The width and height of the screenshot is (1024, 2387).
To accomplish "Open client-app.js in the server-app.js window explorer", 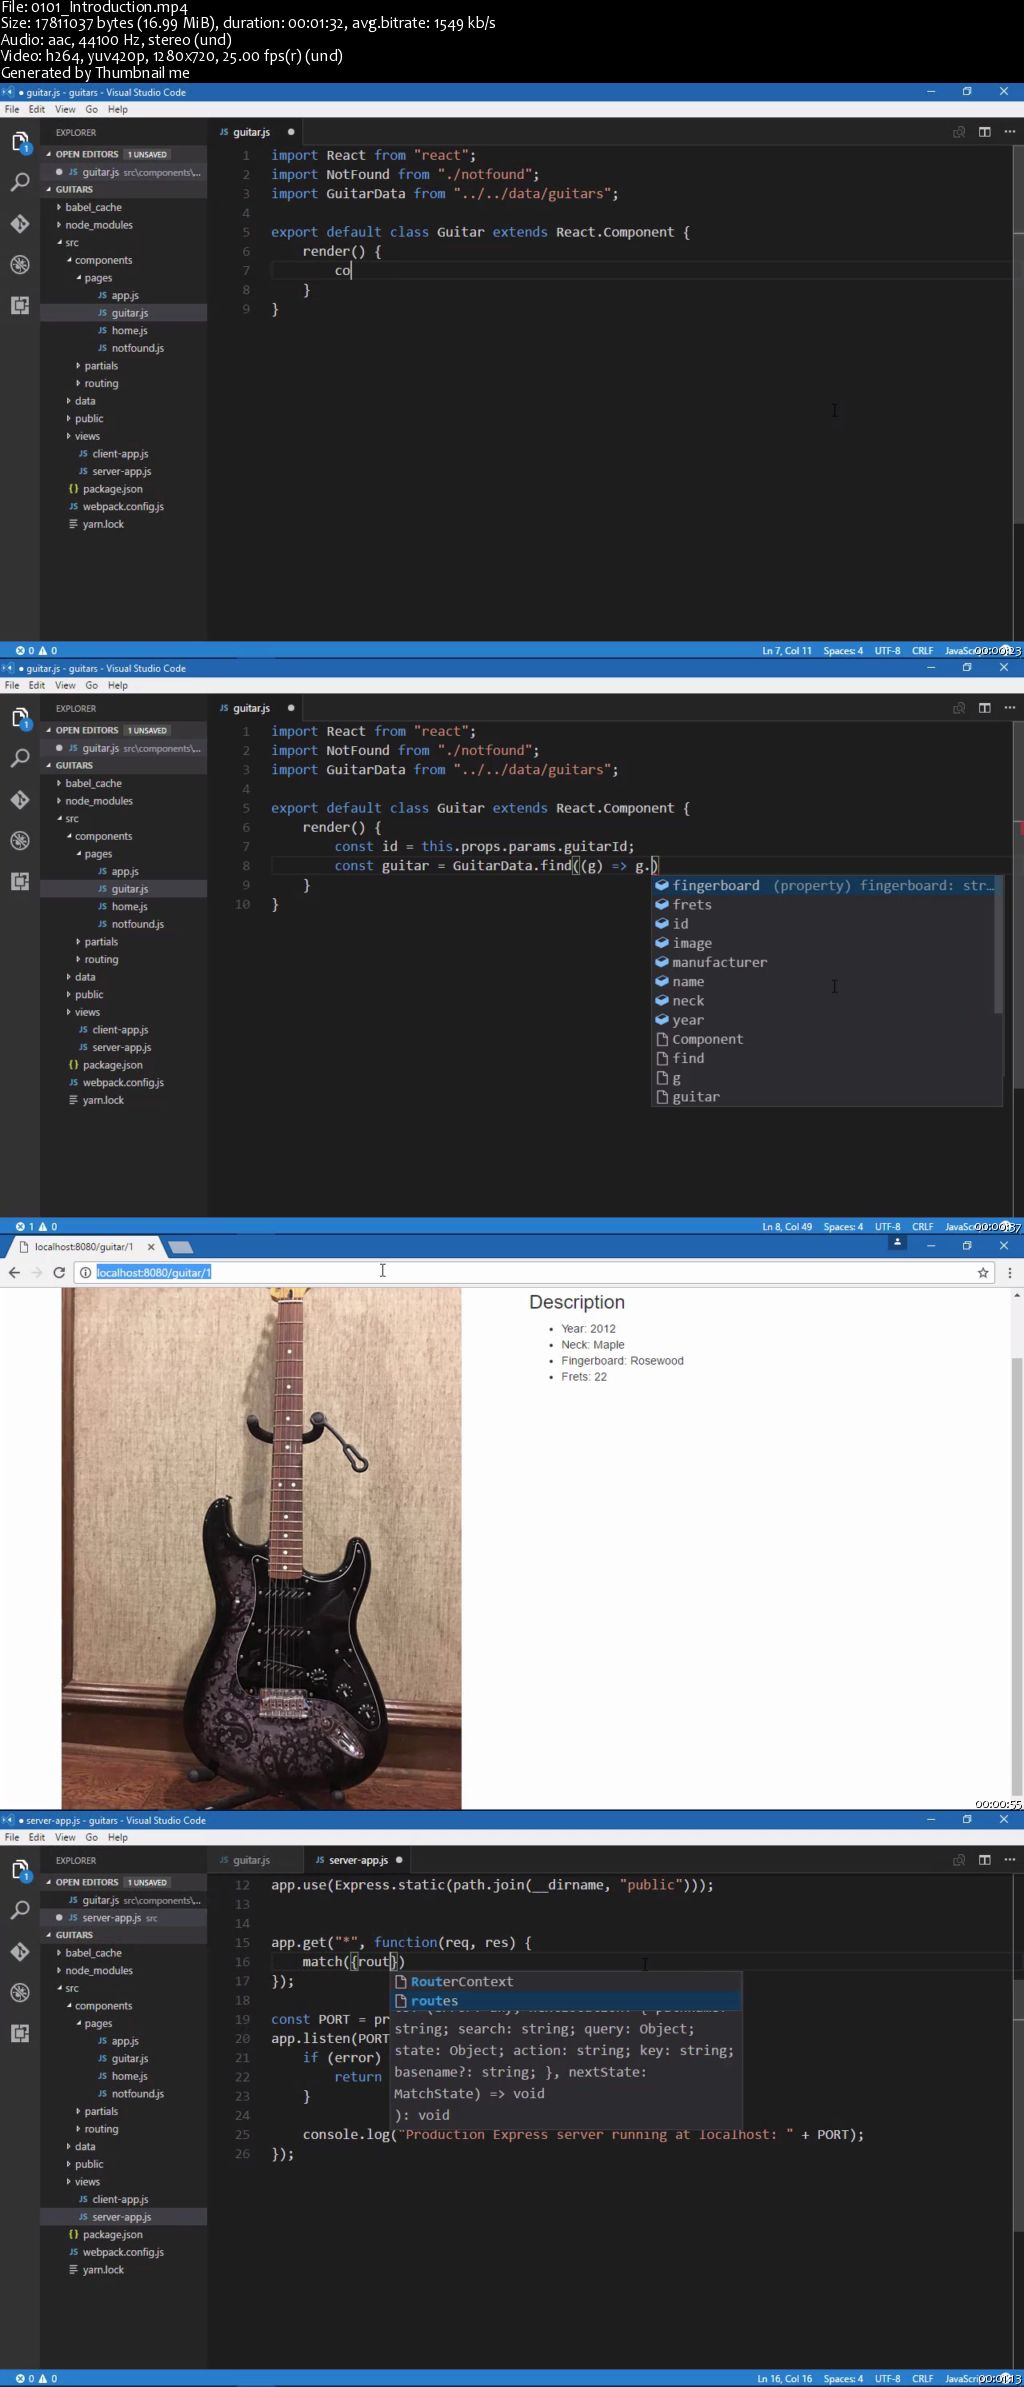I will [x=120, y=2199].
